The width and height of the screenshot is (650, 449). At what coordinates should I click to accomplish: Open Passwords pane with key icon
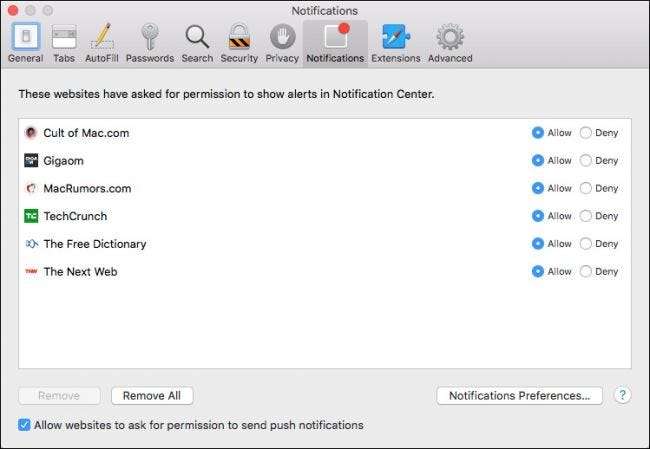(x=149, y=42)
